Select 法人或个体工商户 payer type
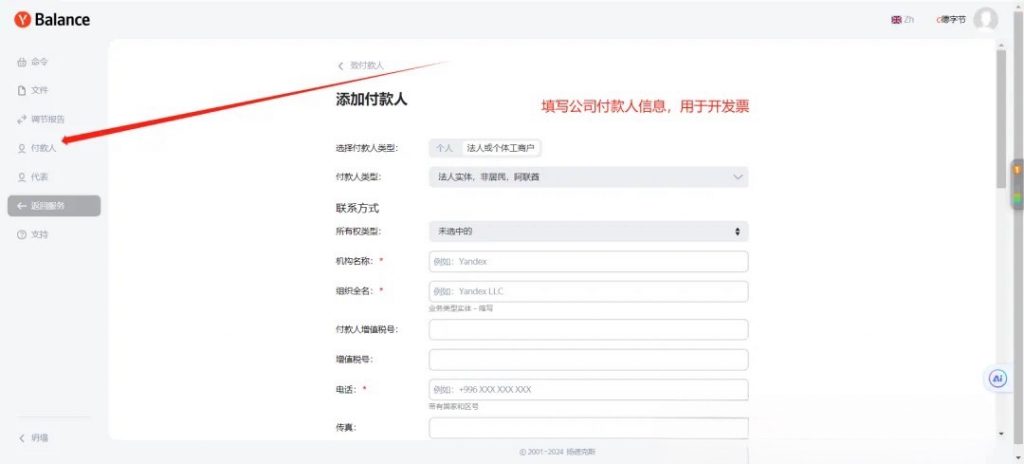This screenshot has height=464, width=1024. (501, 148)
